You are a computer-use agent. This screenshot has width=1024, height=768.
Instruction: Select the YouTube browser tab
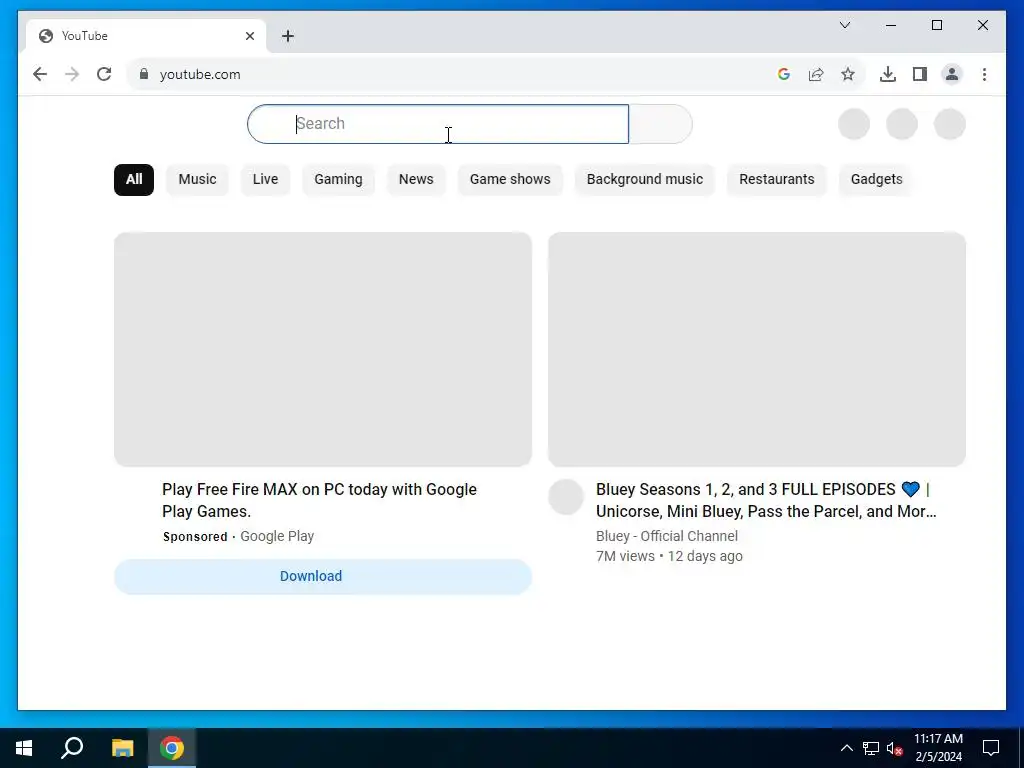(x=146, y=36)
